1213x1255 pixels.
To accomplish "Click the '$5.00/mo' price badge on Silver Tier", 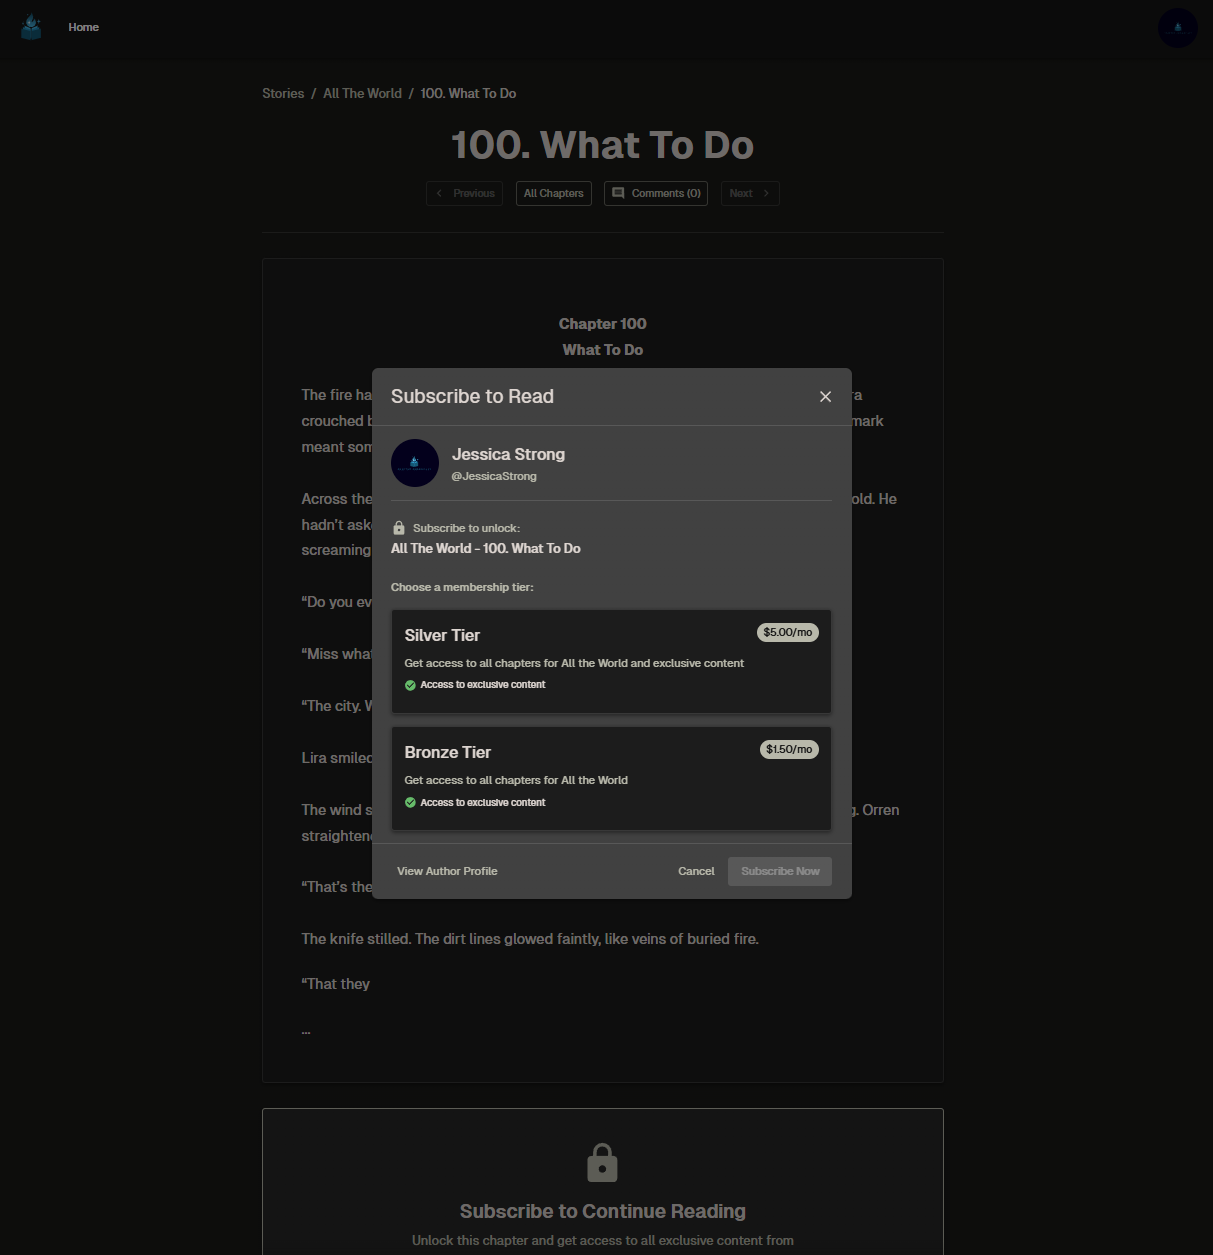I will [787, 632].
